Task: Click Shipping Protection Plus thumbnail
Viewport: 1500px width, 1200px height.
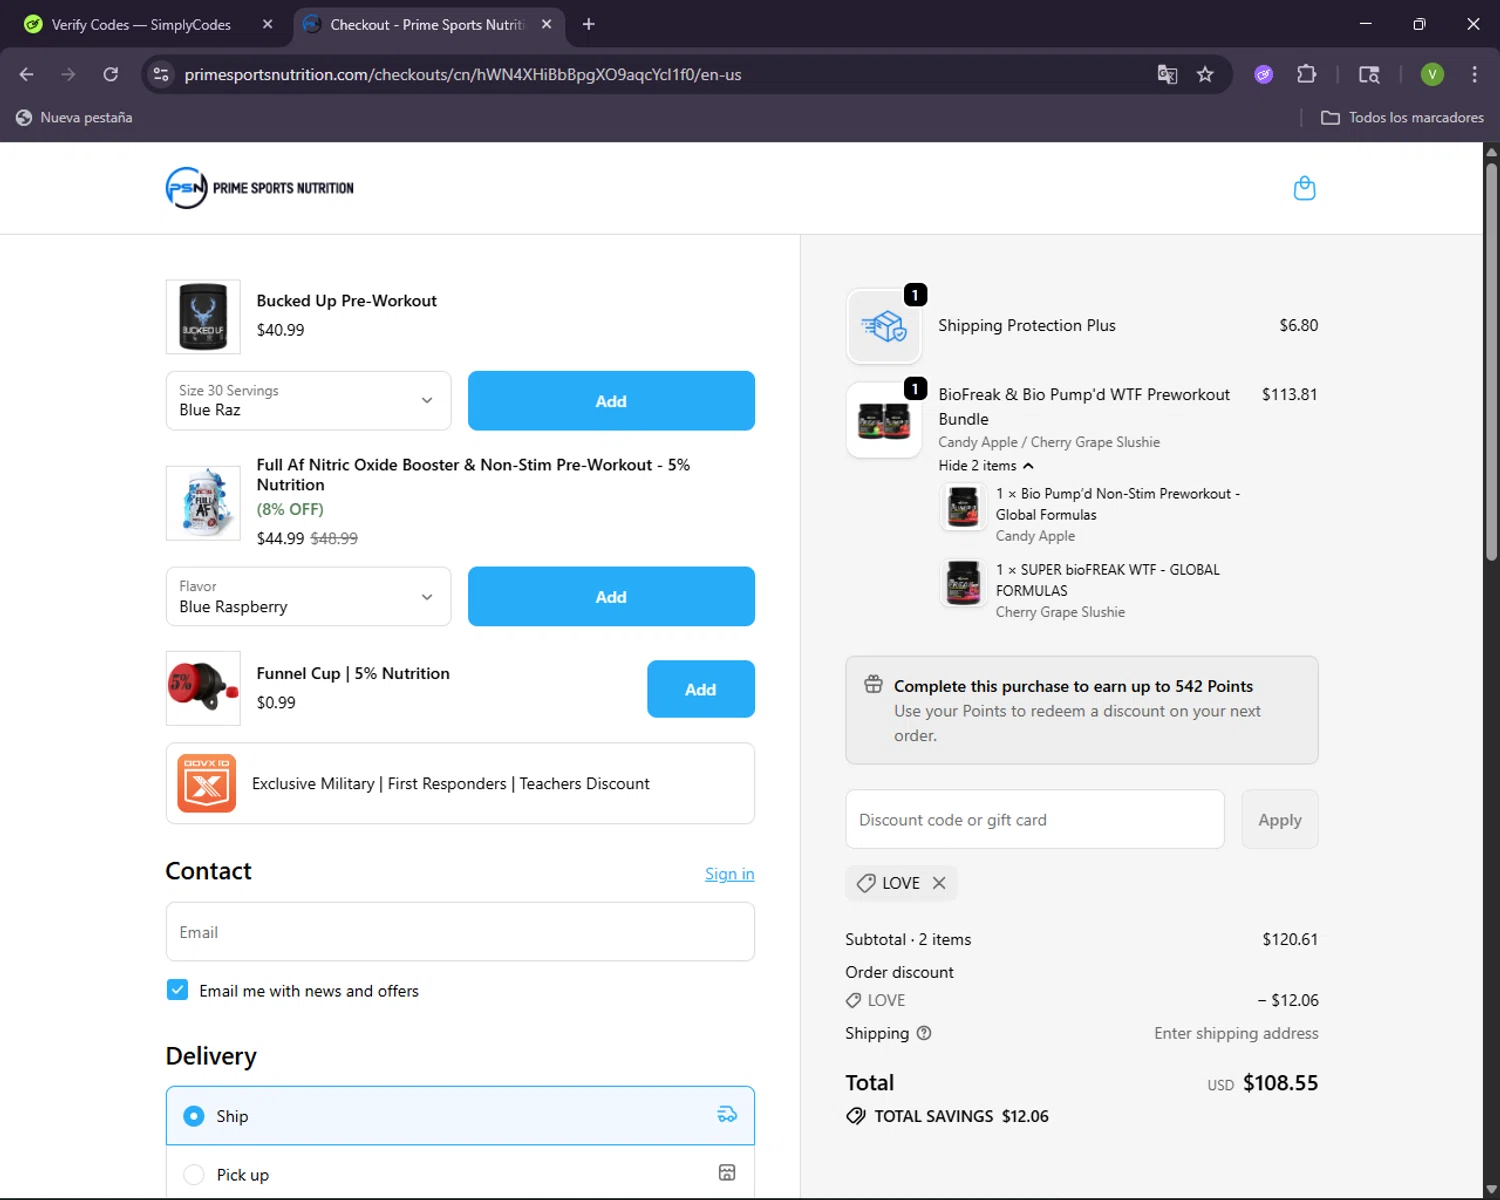Action: pyautogui.click(x=884, y=326)
